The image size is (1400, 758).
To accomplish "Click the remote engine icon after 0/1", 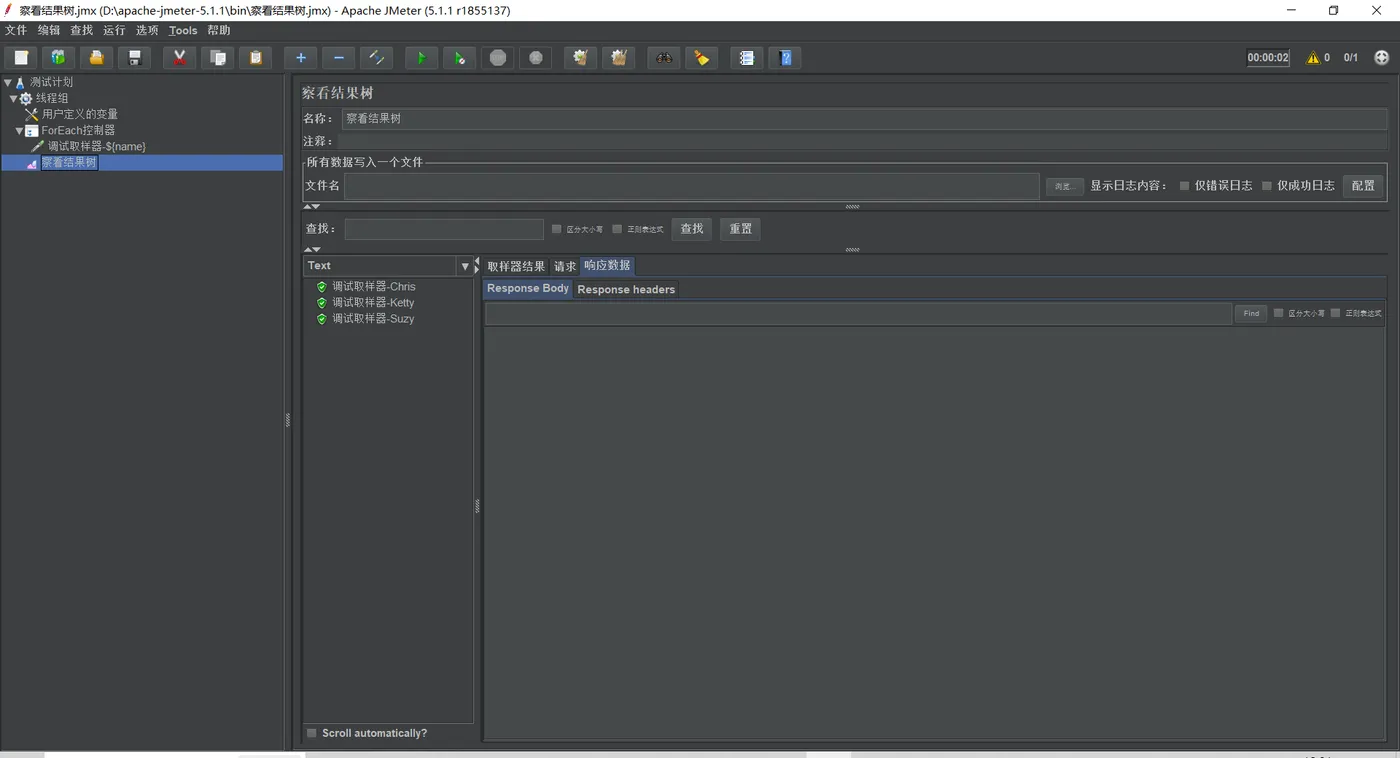I will click(1382, 58).
